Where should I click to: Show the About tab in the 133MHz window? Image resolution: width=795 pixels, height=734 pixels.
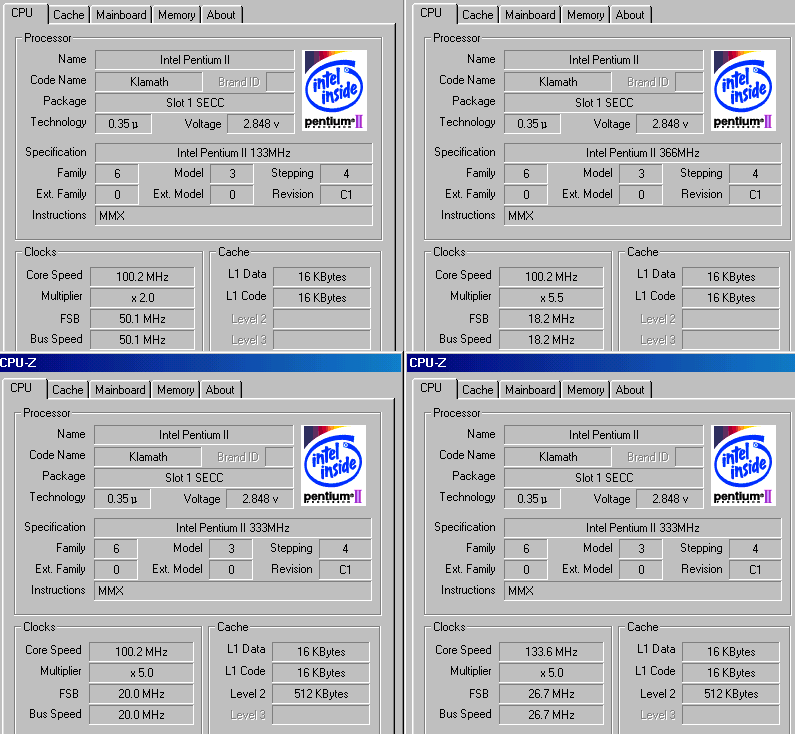[x=221, y=15]
